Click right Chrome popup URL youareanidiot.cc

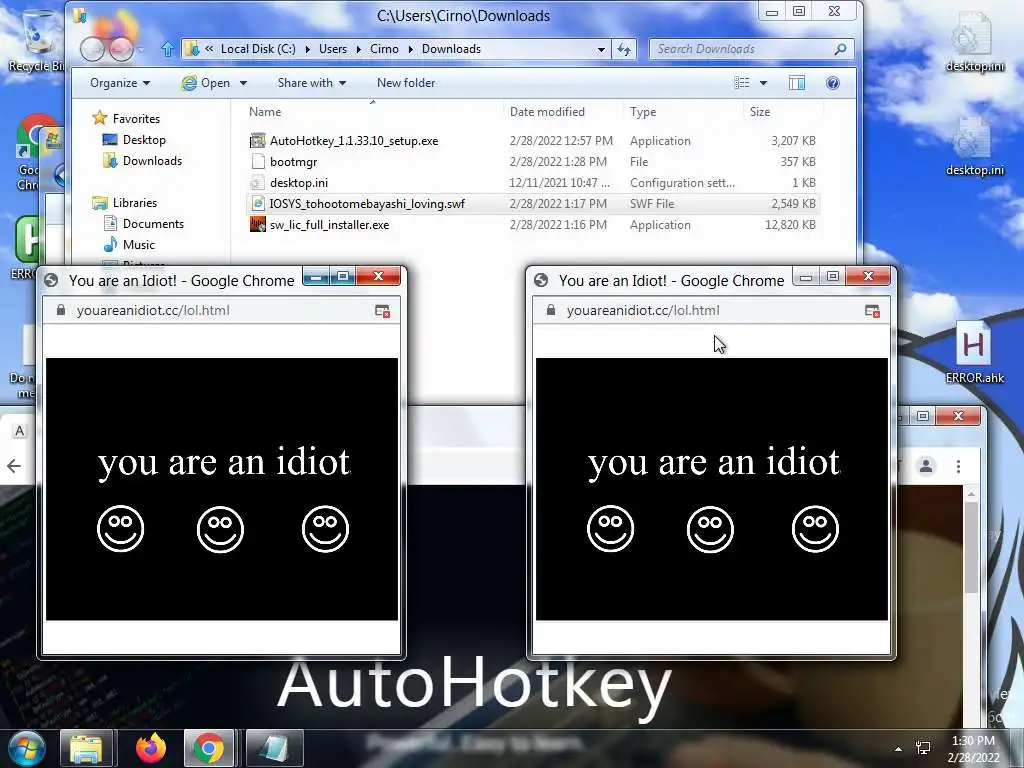coord(643,310)
